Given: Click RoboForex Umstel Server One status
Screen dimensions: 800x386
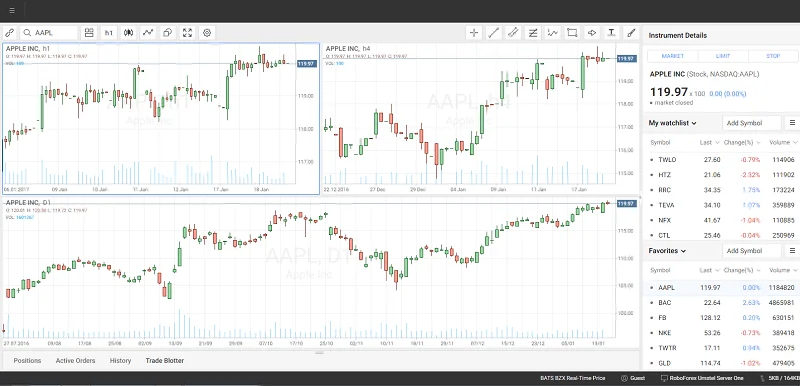Looking at the screenshot, I should point(702,378).
